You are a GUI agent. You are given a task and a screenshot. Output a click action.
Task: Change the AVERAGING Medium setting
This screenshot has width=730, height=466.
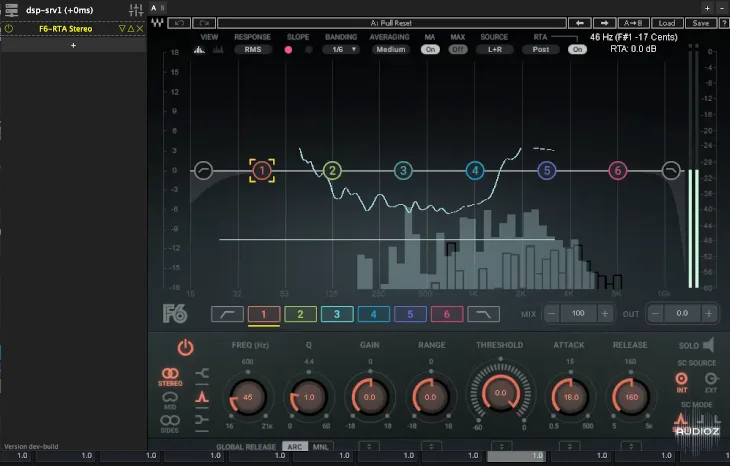[391, 49]
